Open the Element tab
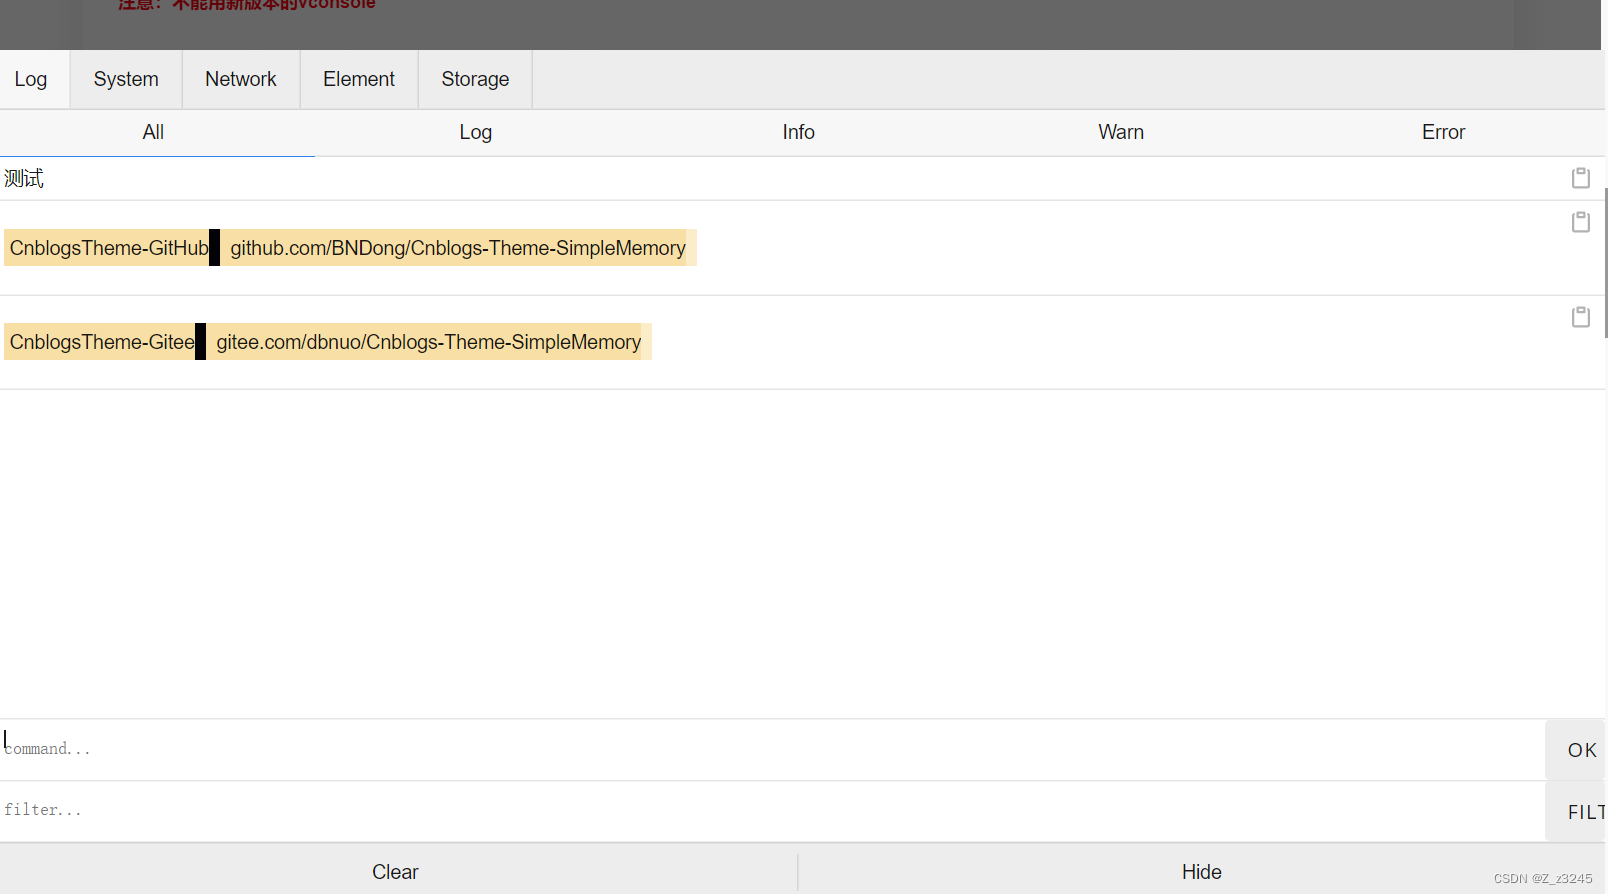This screenshot has height=894, width=1608. [x=359, y=79]
